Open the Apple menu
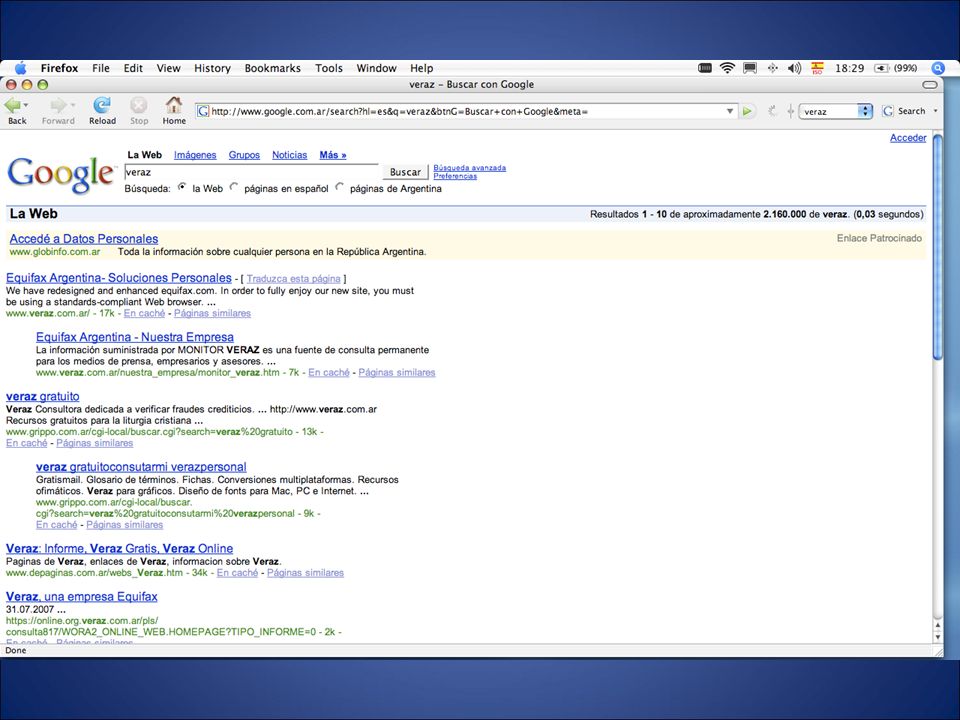960x720 pixels. click(20, 68)
